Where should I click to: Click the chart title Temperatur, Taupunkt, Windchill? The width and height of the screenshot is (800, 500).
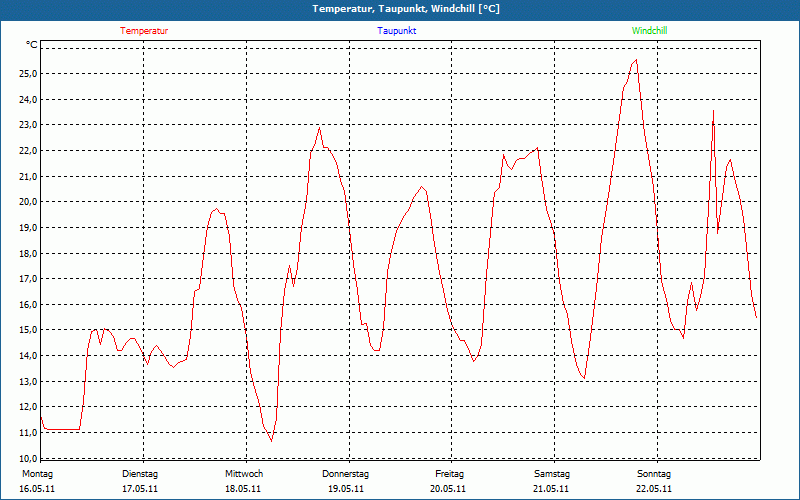406,9
